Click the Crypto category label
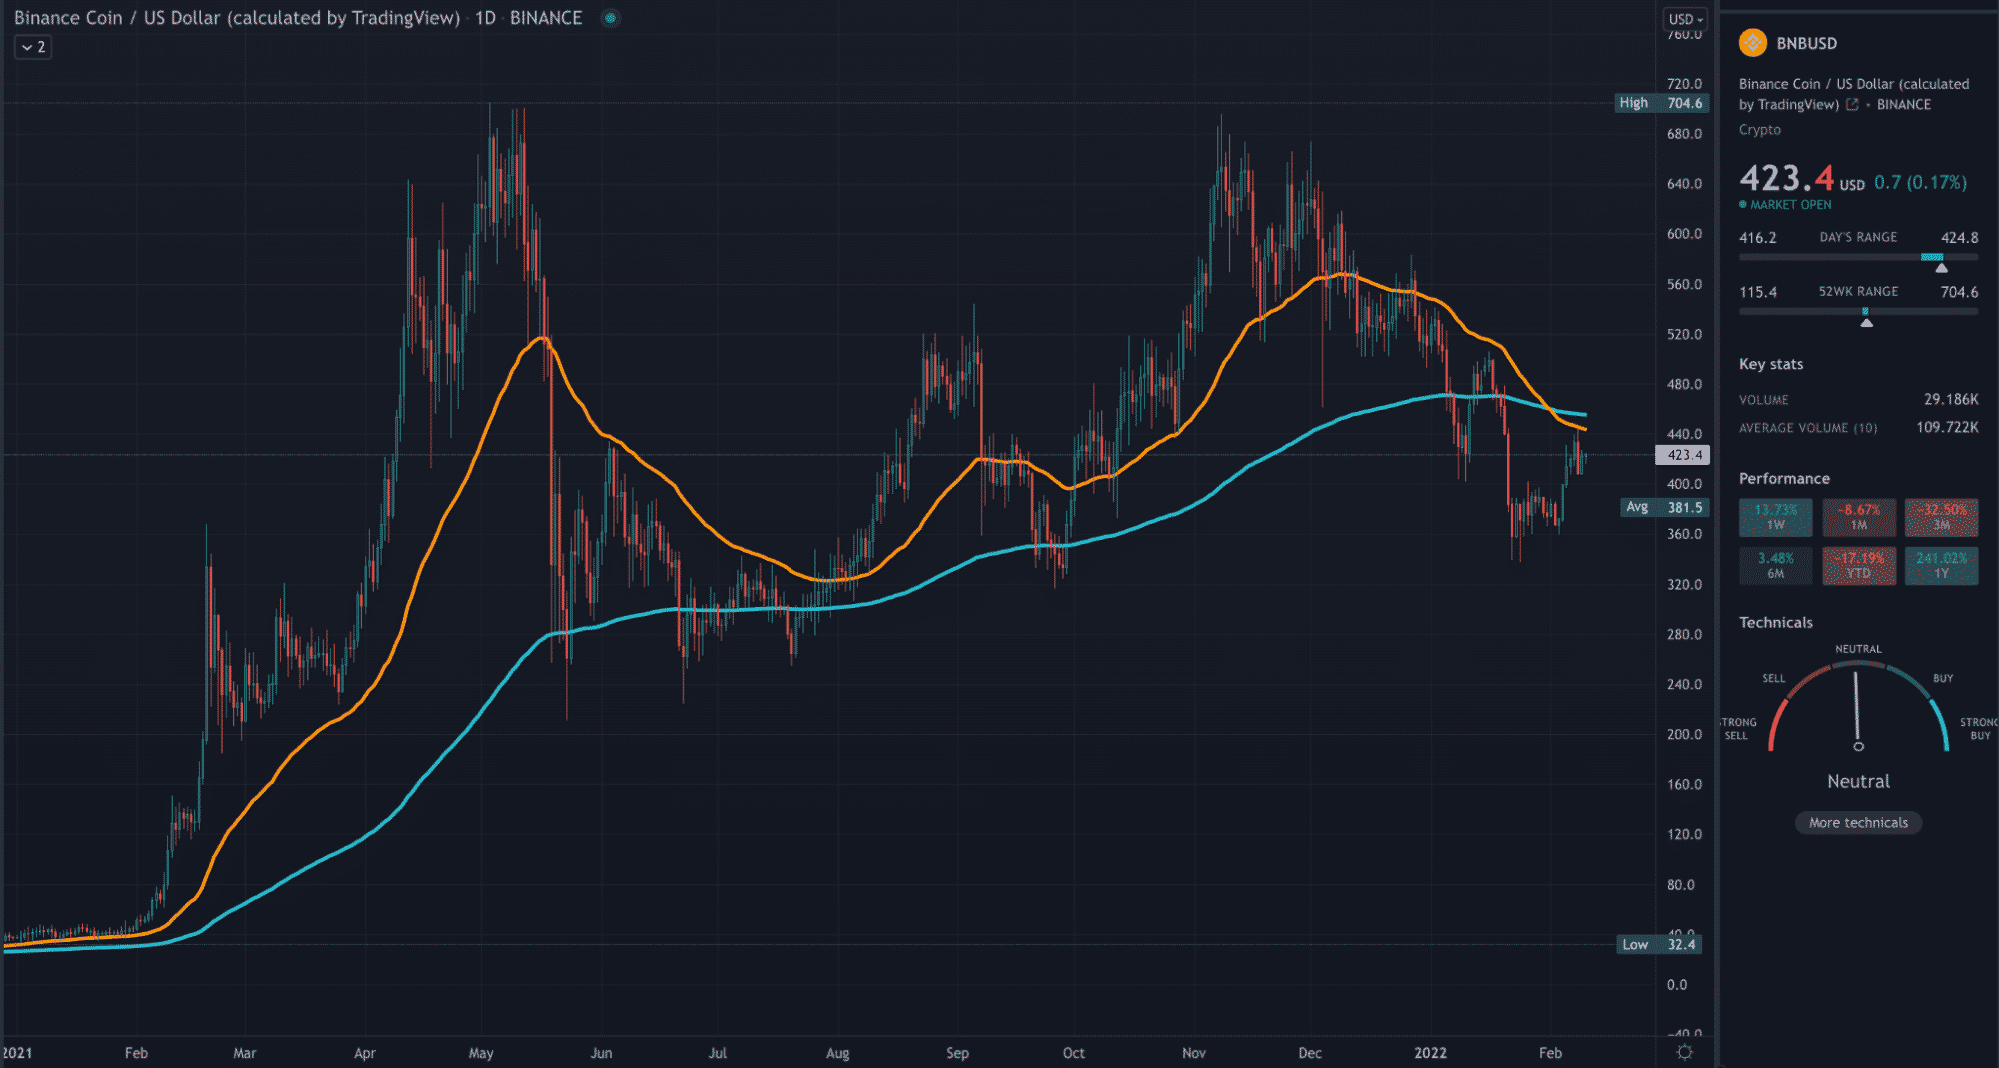 point(1759,130)
